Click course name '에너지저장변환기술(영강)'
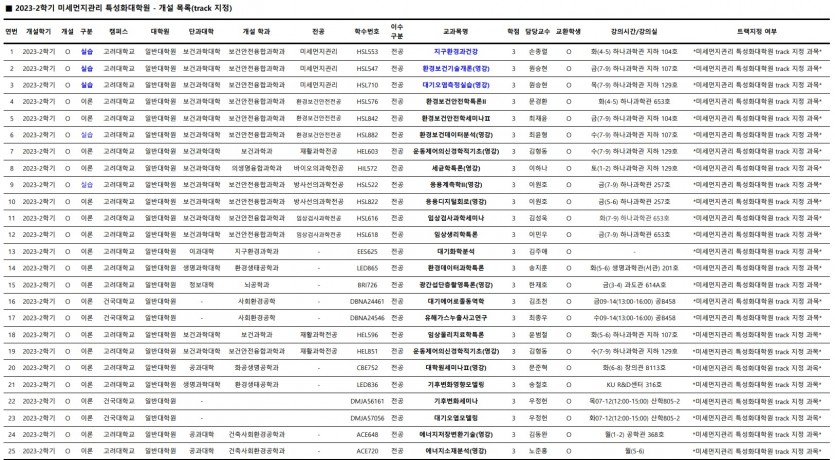 tap(455, 435)
